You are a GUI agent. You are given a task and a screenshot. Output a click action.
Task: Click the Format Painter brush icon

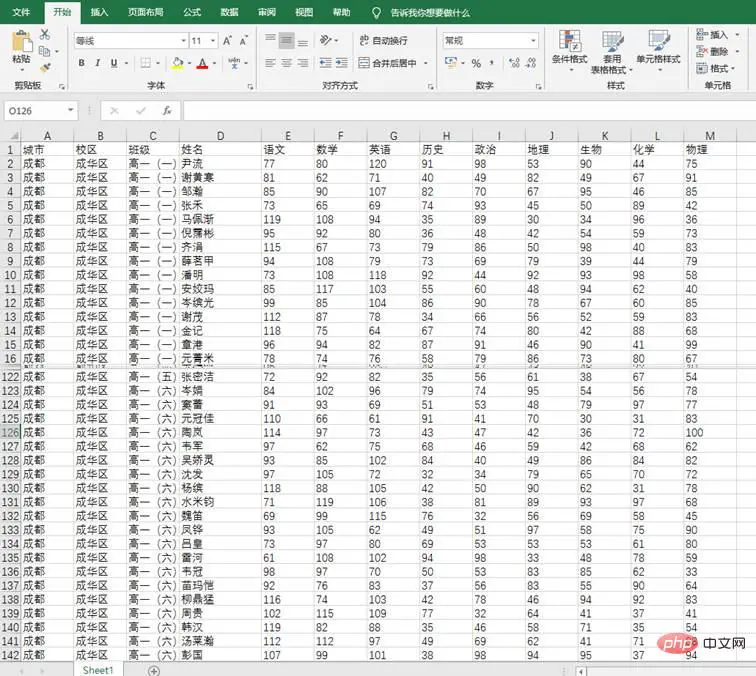click(45, 68)
